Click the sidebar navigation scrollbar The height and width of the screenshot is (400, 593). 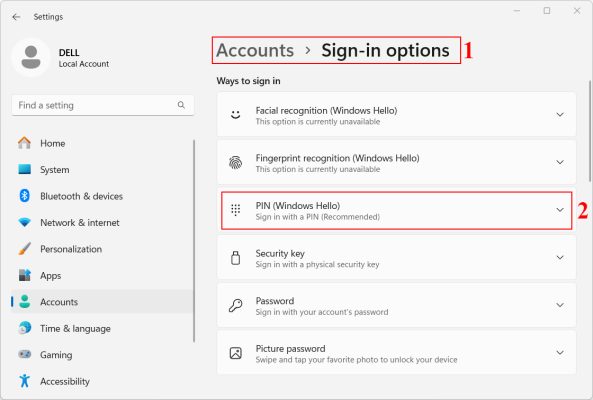point(194,241)
